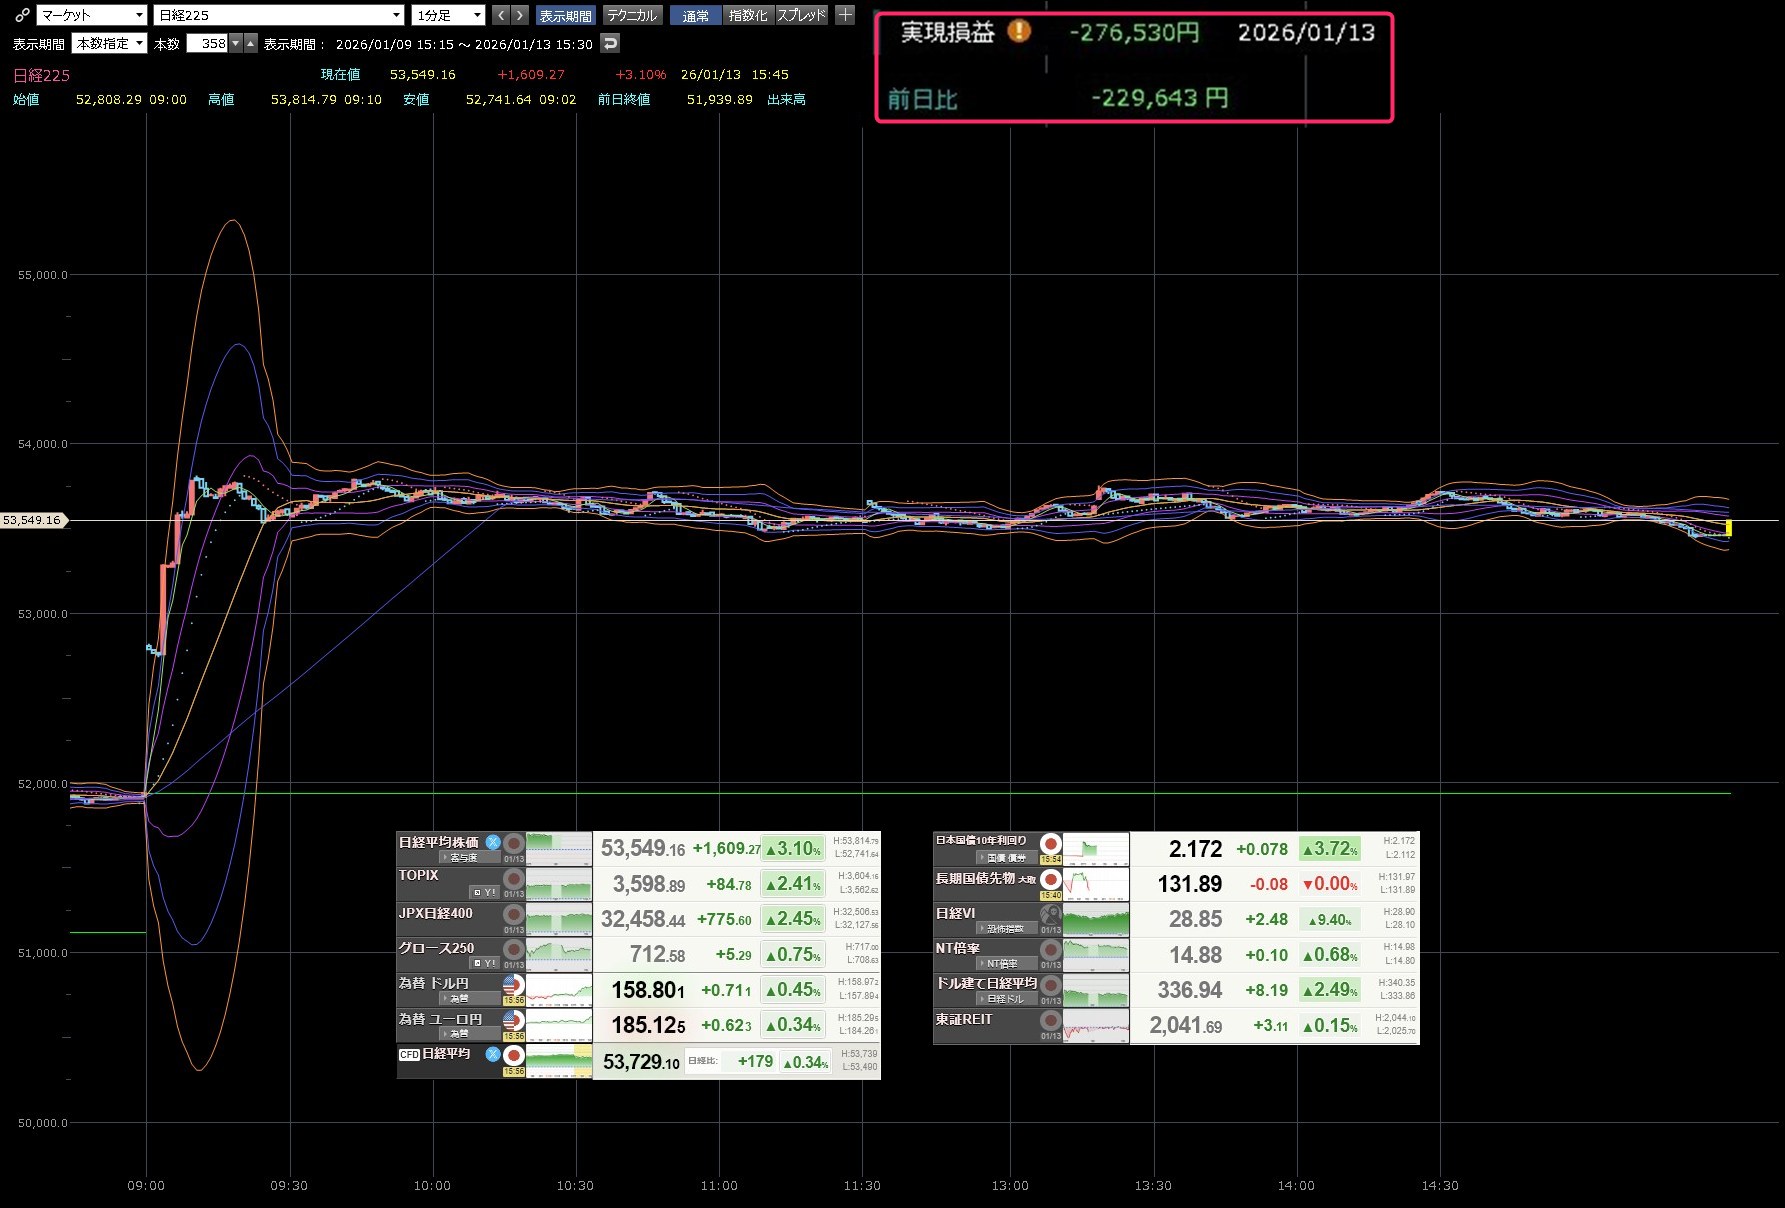Click the 恐怖指数 link under 日経VI
Image resolution: width=1785 pixels, height=1208 pixels.
click(1004, 929)
